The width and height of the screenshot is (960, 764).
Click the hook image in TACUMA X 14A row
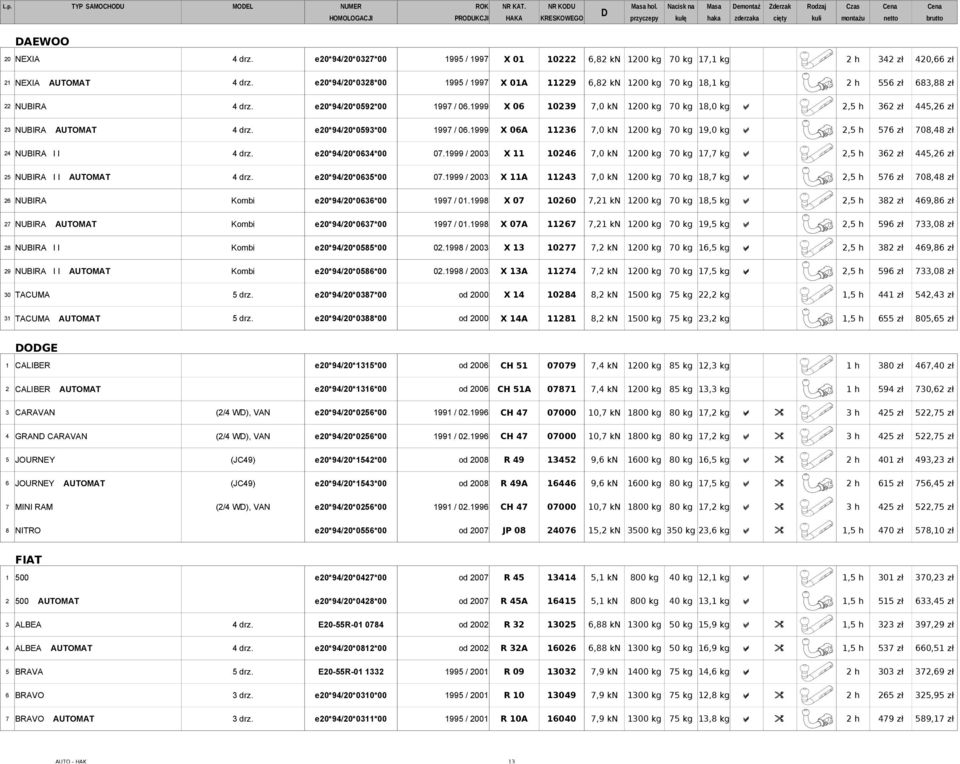(x=816, y=318)
